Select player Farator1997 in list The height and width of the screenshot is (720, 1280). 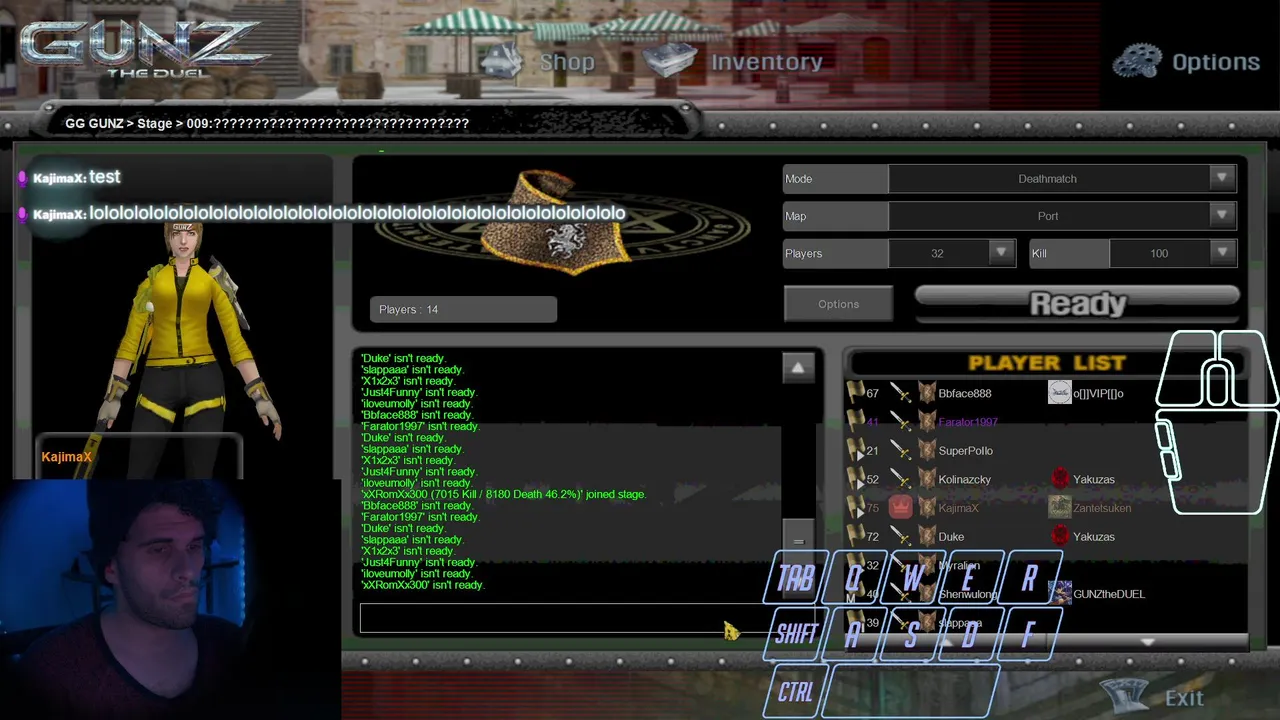[x=968, y=422]
